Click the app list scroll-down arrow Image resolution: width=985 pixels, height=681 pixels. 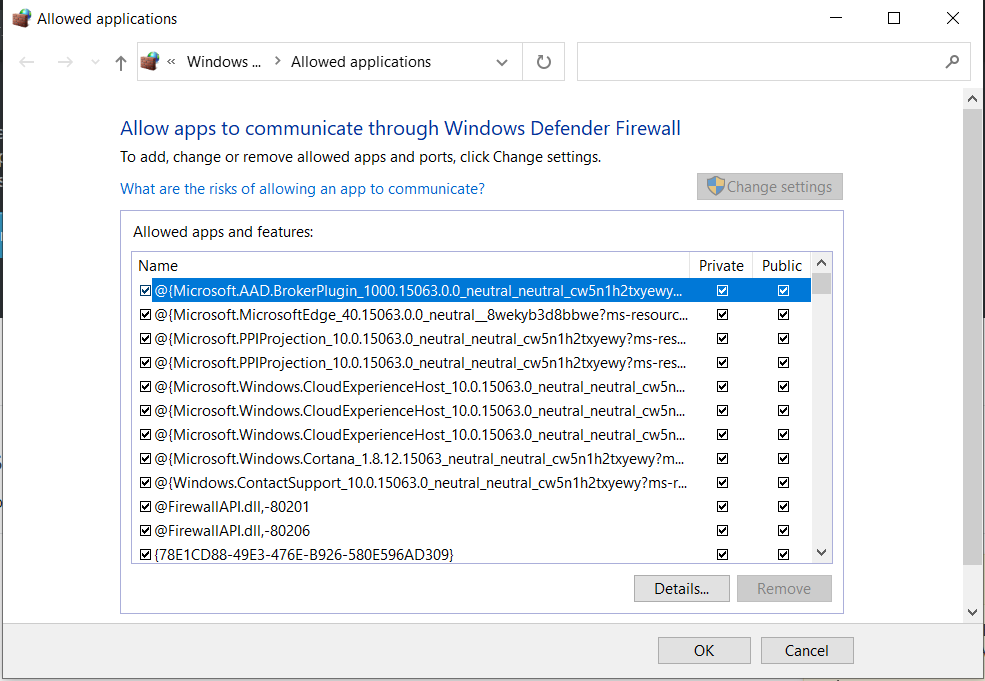(x=821, y=552)
